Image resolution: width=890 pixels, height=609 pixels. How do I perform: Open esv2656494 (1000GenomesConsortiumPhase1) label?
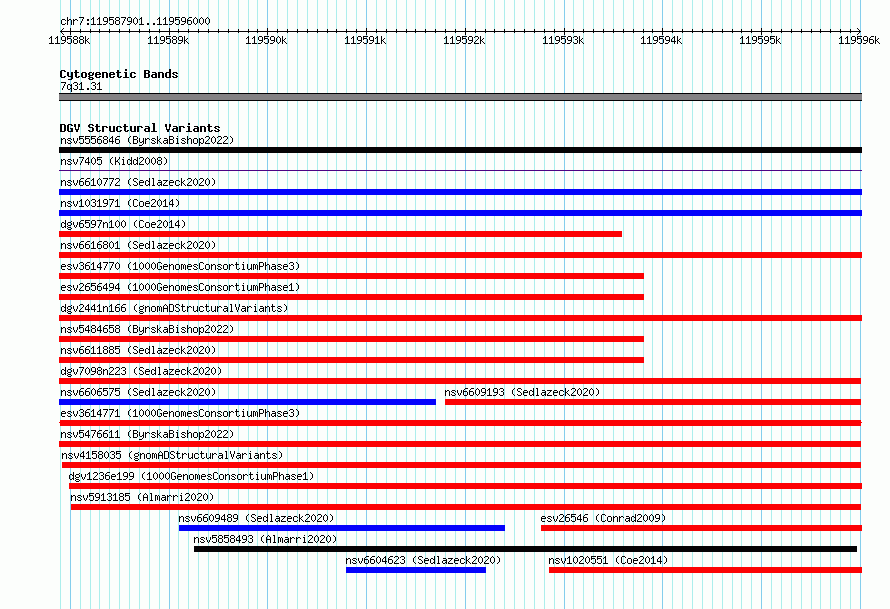pyautogui.click(x=180, y=287)
